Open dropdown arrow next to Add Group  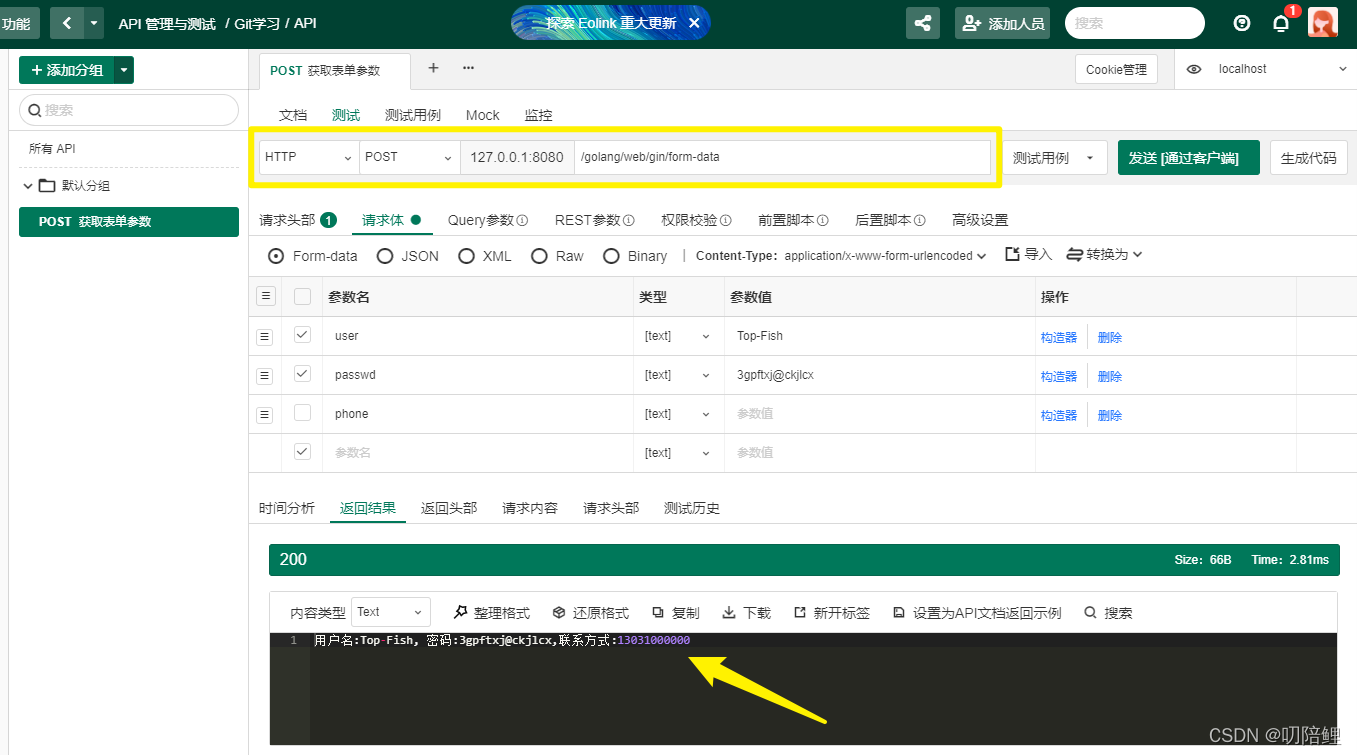coord(123,70)
